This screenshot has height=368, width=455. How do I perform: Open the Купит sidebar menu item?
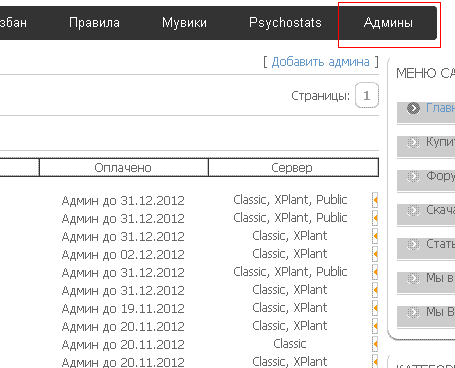click(x=440, y=142)
